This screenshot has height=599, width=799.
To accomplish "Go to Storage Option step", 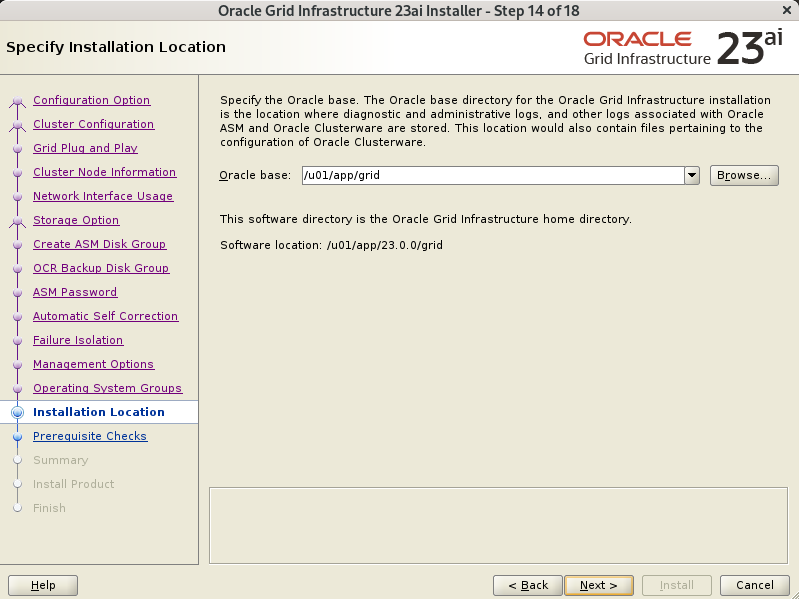I will tap(76, 220).
